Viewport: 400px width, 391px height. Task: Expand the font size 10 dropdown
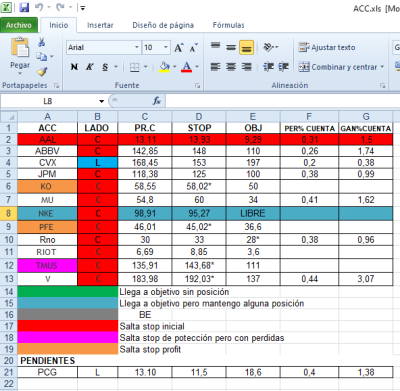tap(166, 47)
